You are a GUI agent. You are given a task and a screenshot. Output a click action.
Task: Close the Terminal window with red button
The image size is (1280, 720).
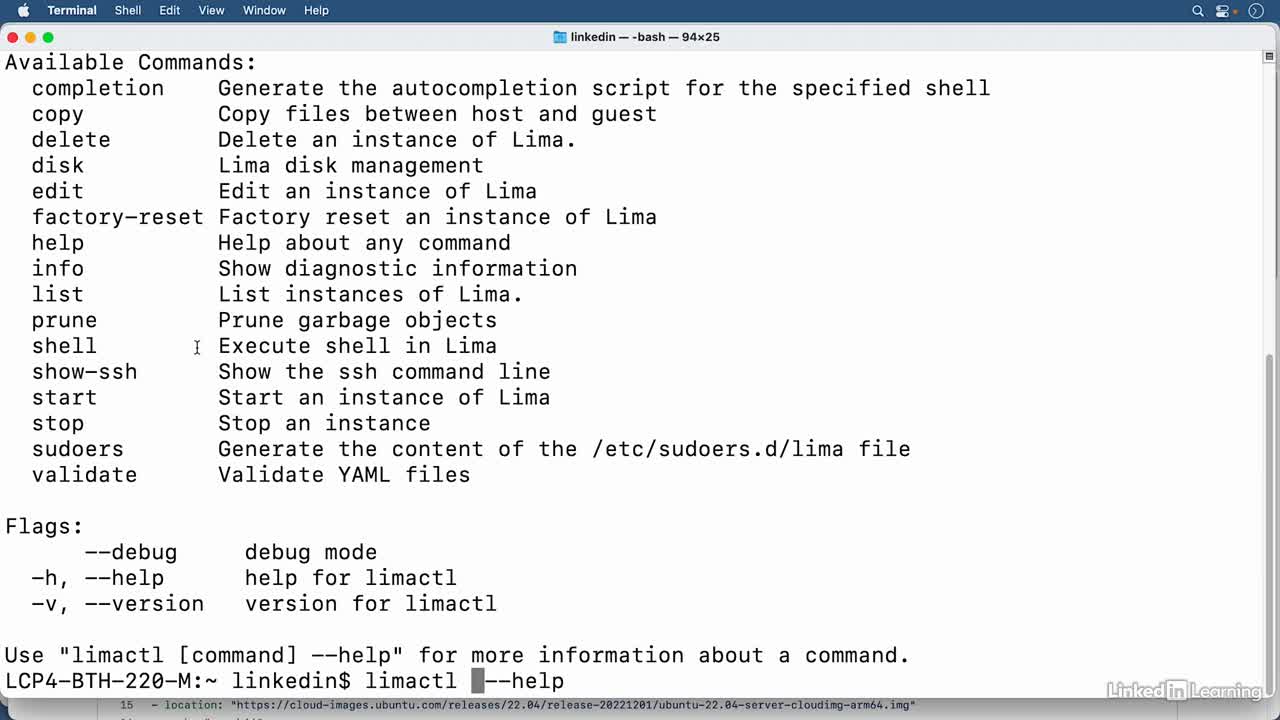tap(12, 37)
